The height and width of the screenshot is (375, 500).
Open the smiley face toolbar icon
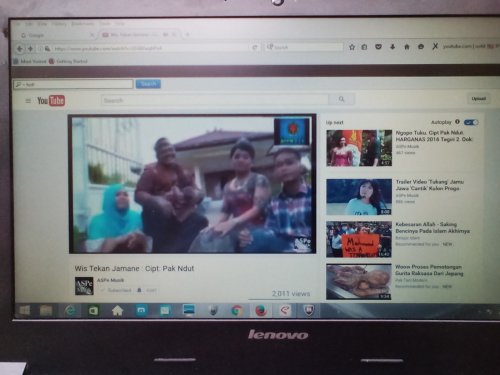tap(421, 47)
